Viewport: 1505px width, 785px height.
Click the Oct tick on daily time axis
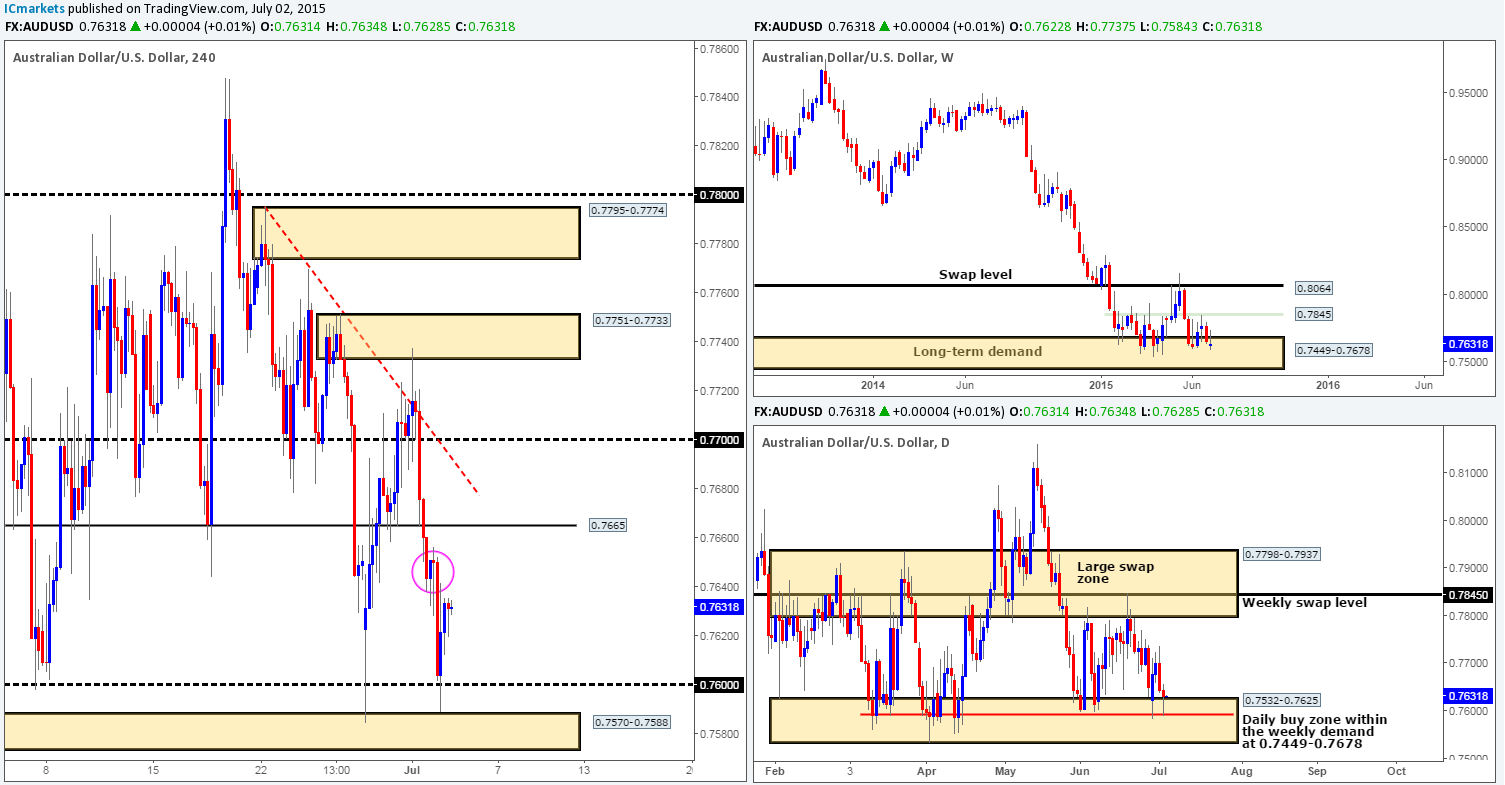[x=1396, y=771]
